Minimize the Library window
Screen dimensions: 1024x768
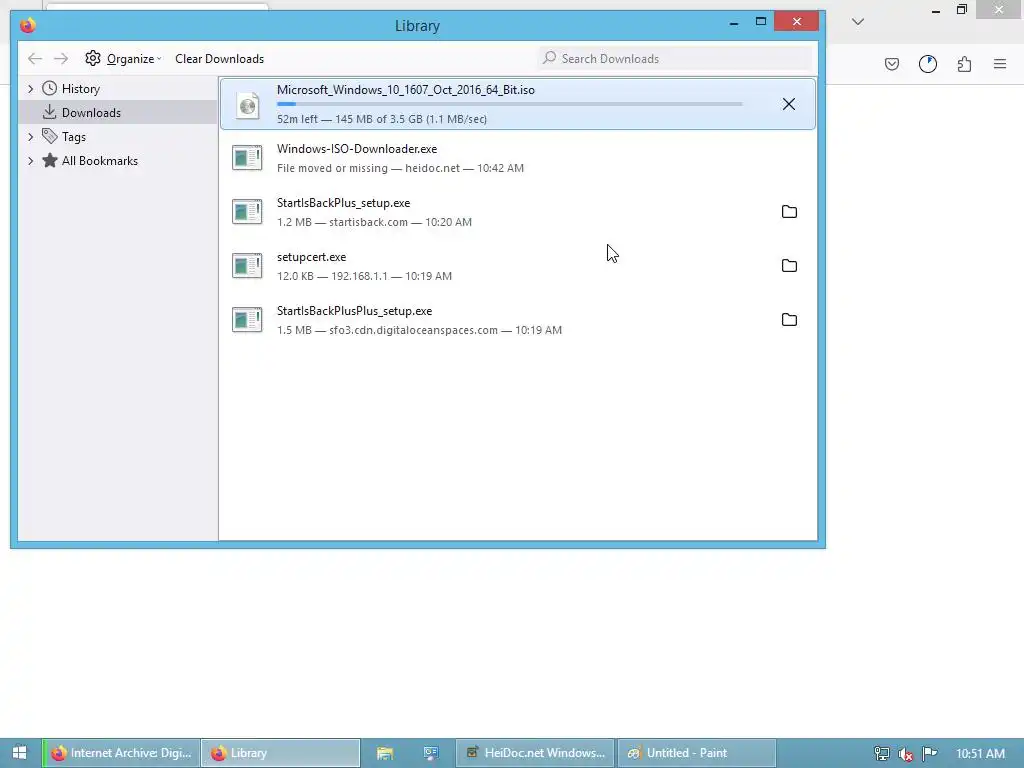click(734, 22)
